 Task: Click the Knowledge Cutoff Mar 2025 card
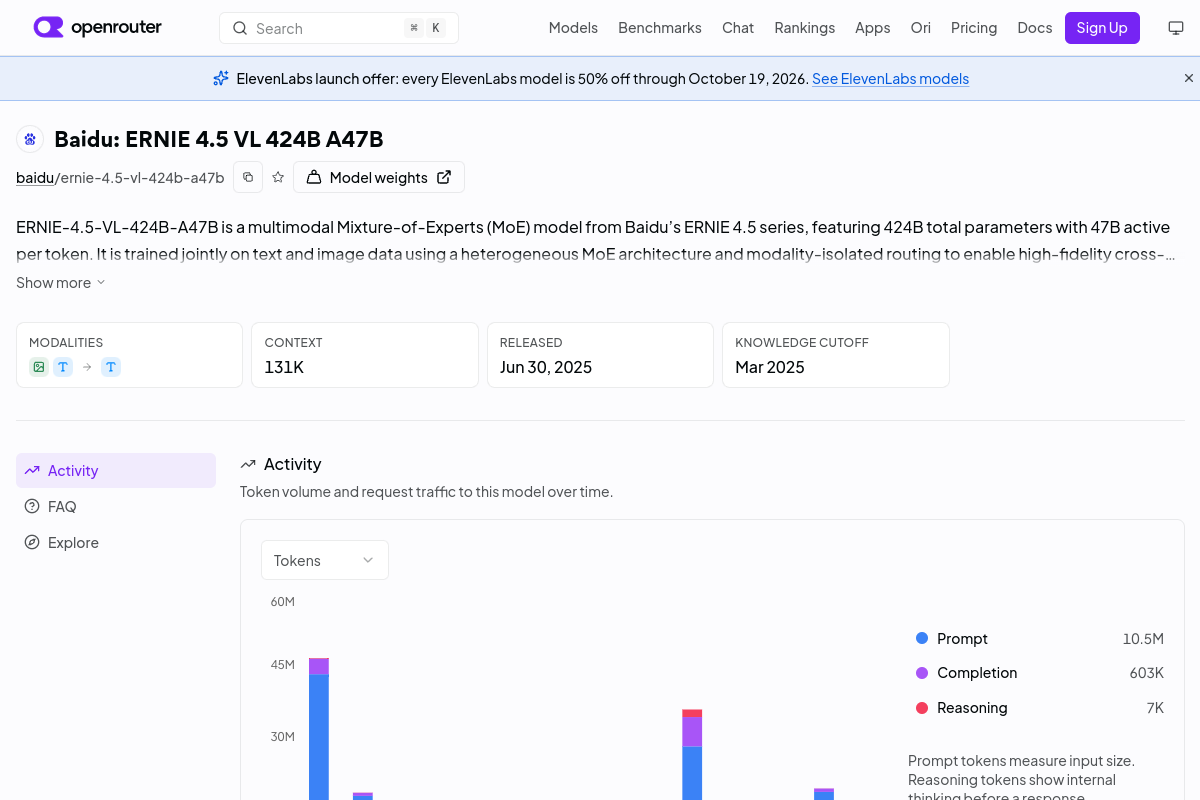[836, 355]
